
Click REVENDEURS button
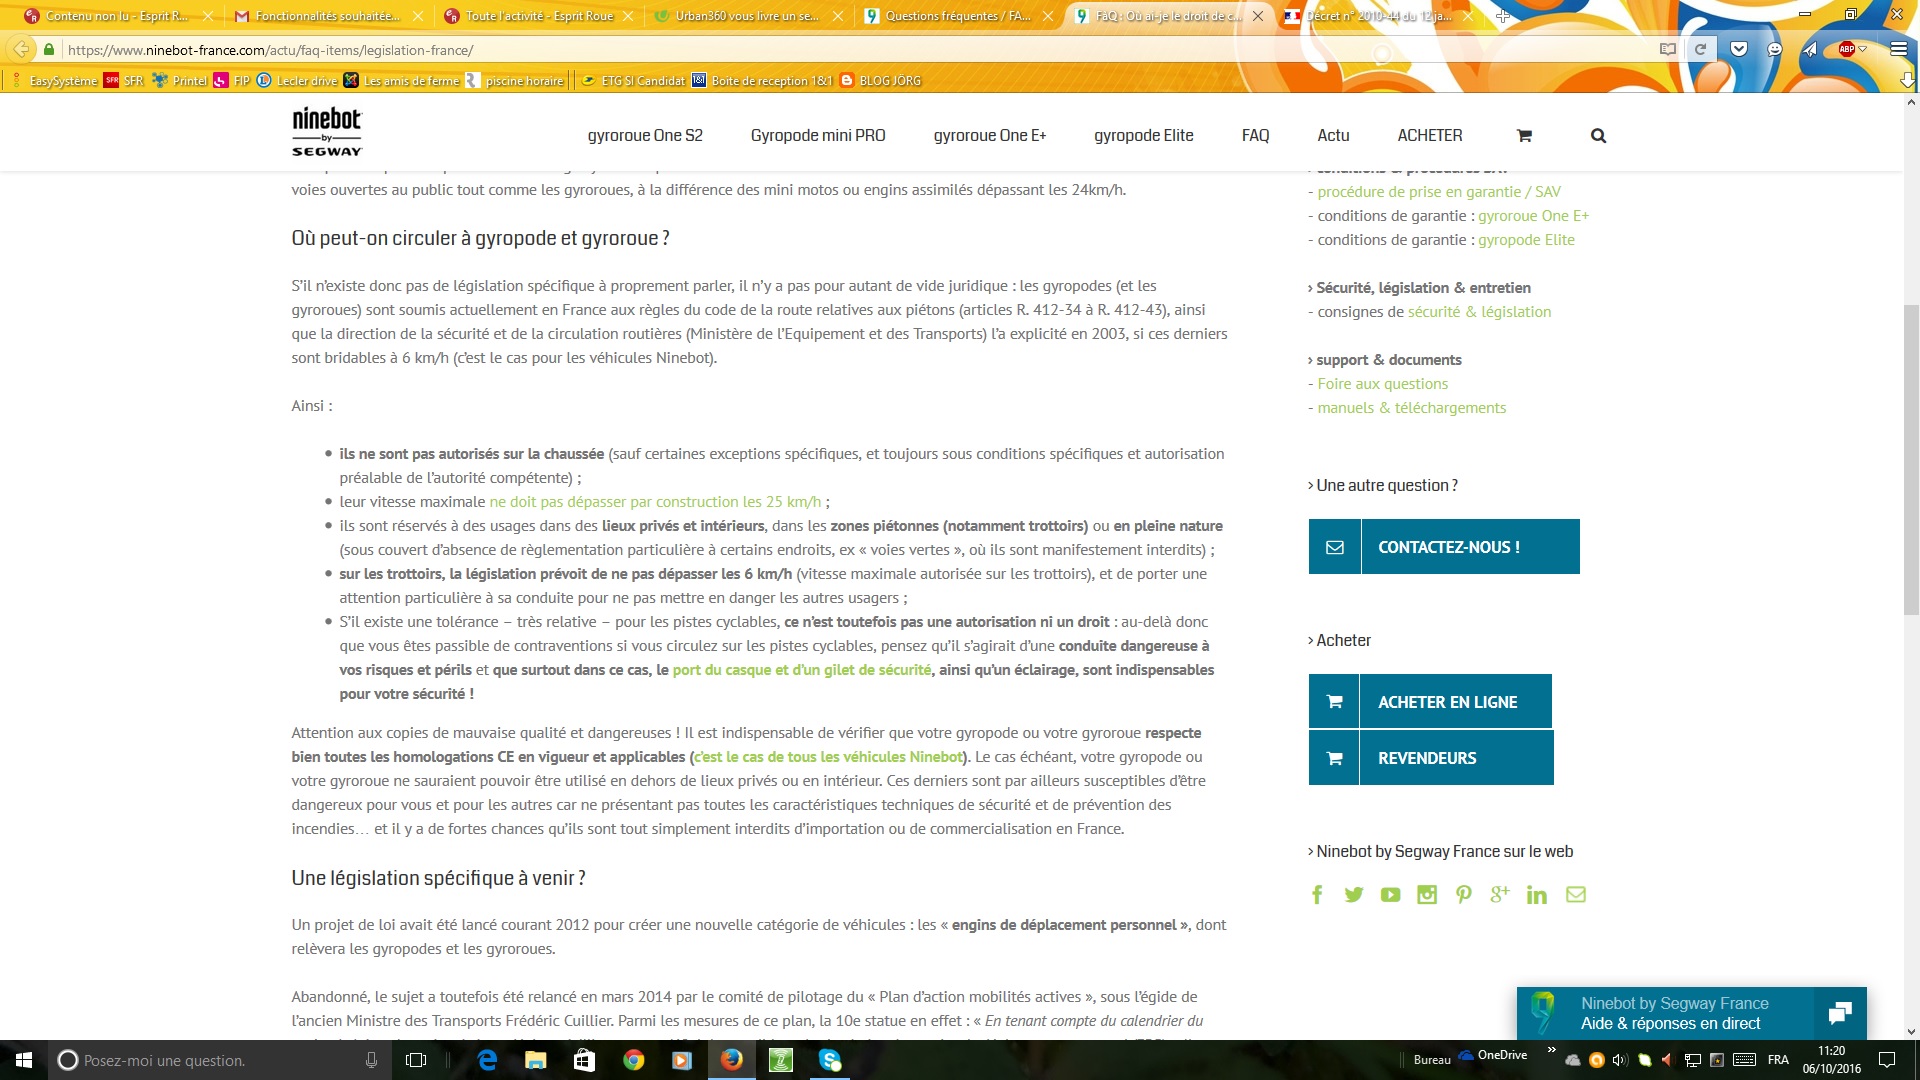pos(1431,758)
